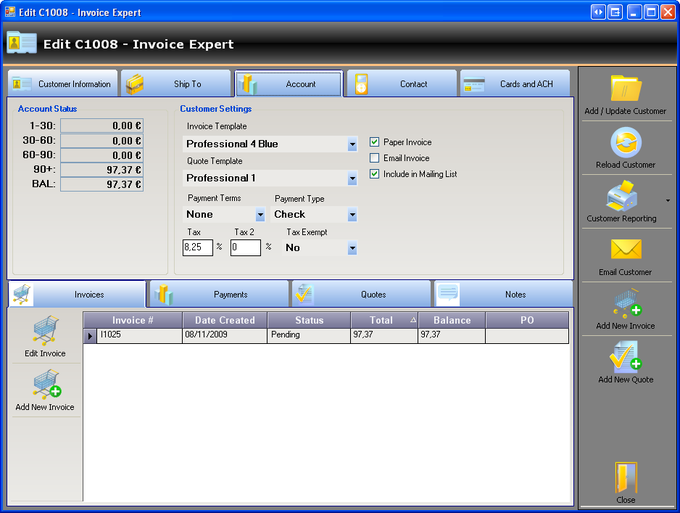Click the empty PO cell of I1025

(527, 336)
